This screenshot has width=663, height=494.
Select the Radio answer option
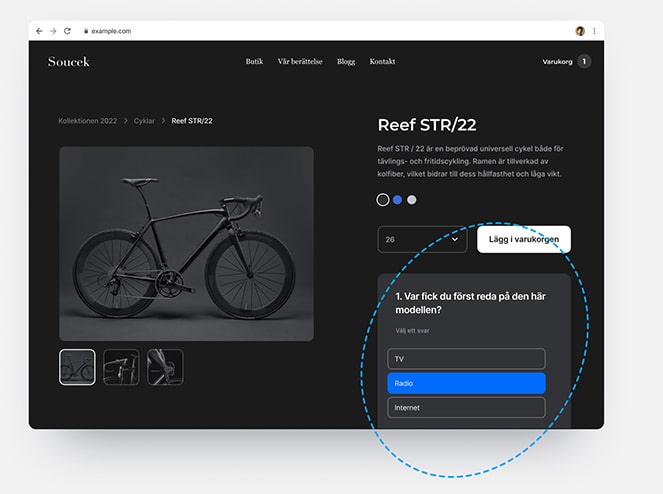[x=466, y=383]
